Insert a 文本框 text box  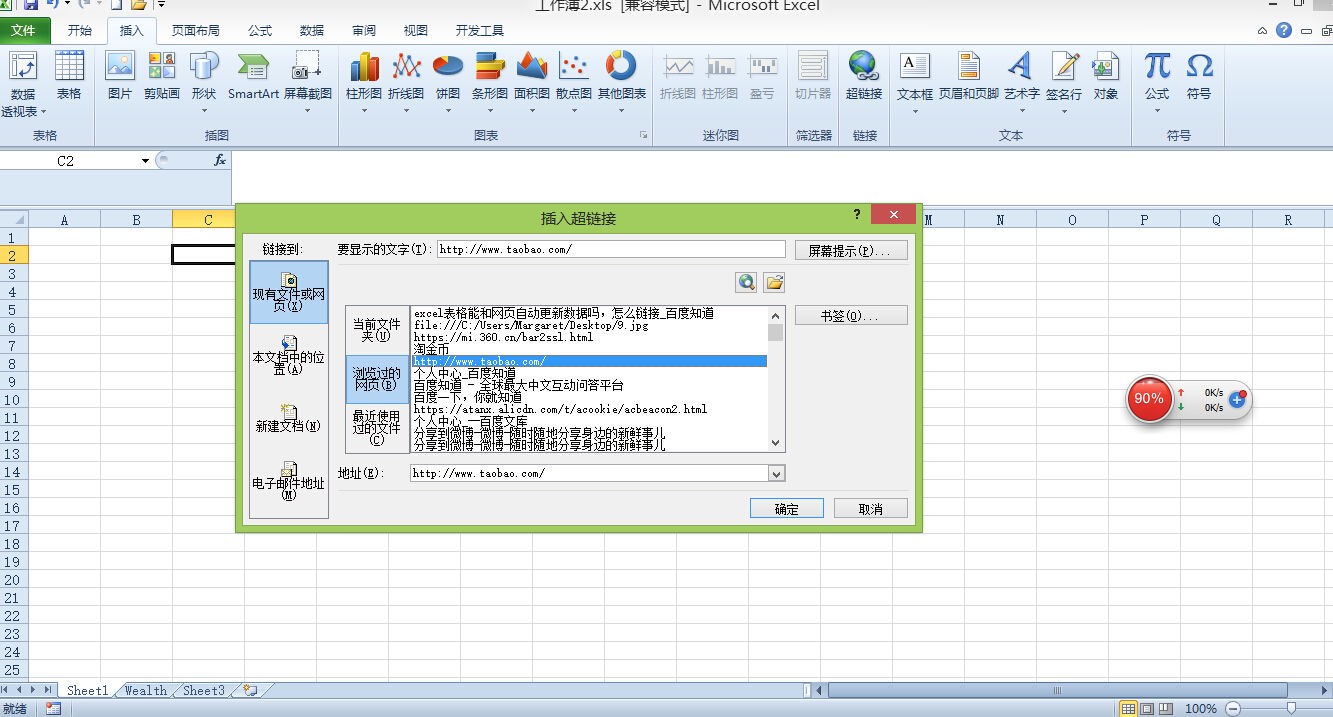tap(914, 77)
